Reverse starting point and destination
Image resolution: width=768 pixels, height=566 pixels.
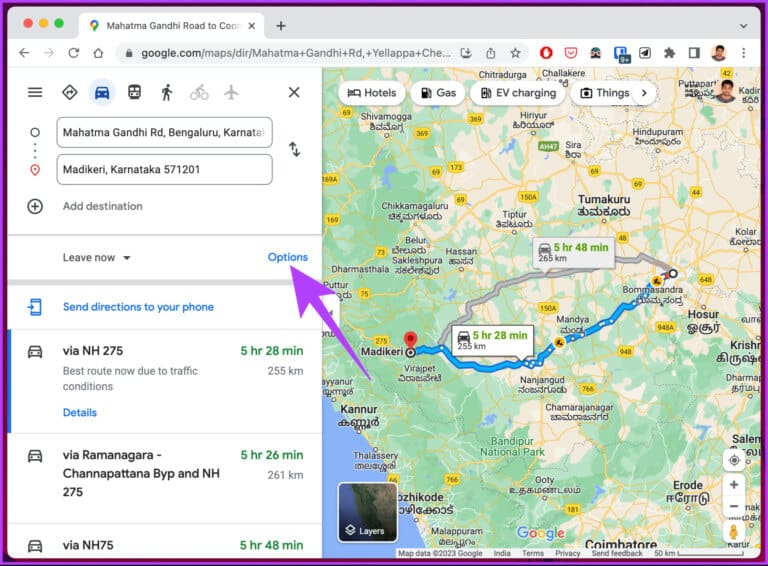(x=294, y=149)
